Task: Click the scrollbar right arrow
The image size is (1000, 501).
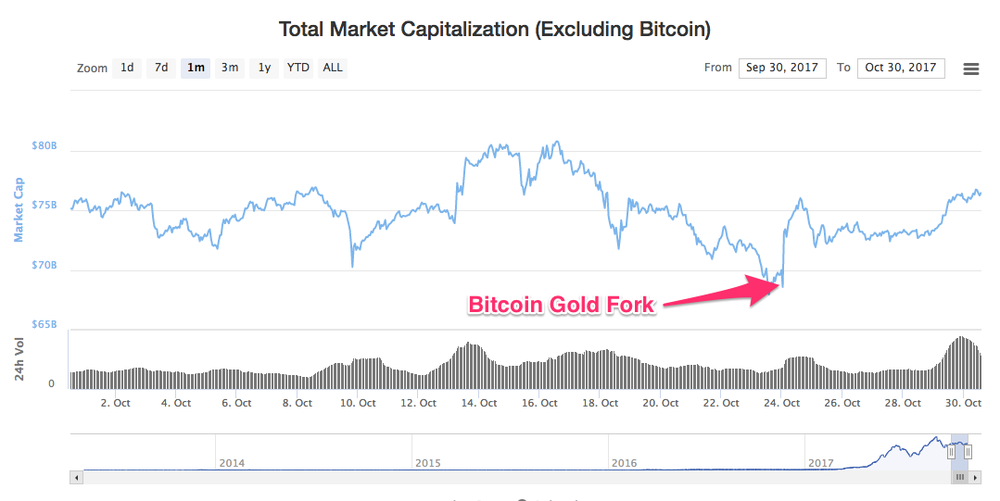Action: click(x=977, y=478)
